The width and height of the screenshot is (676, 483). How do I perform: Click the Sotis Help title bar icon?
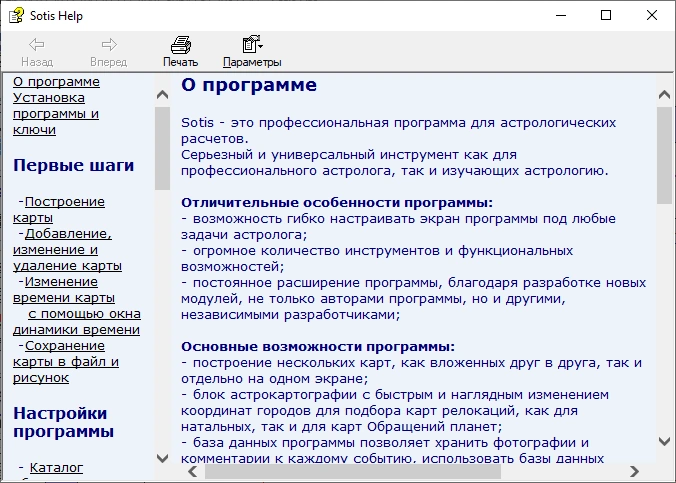pos(16,16)
